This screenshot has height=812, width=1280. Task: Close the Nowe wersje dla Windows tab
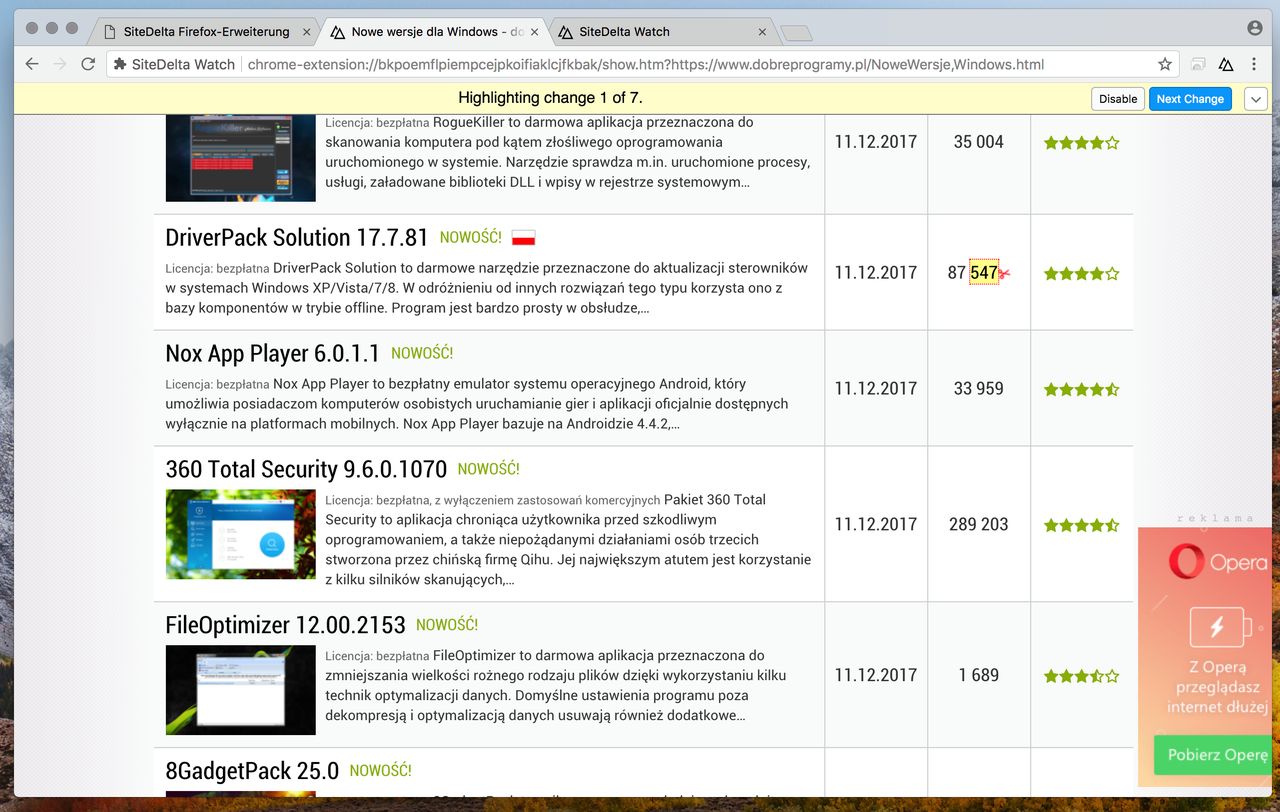point(535,32)
